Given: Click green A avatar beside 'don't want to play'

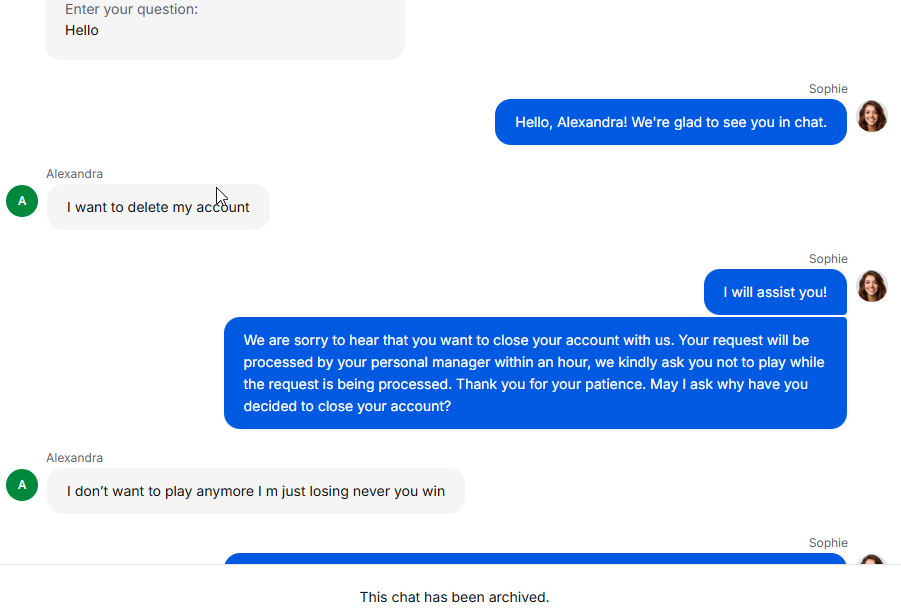Looking at the screenshot, I should 22,485.
